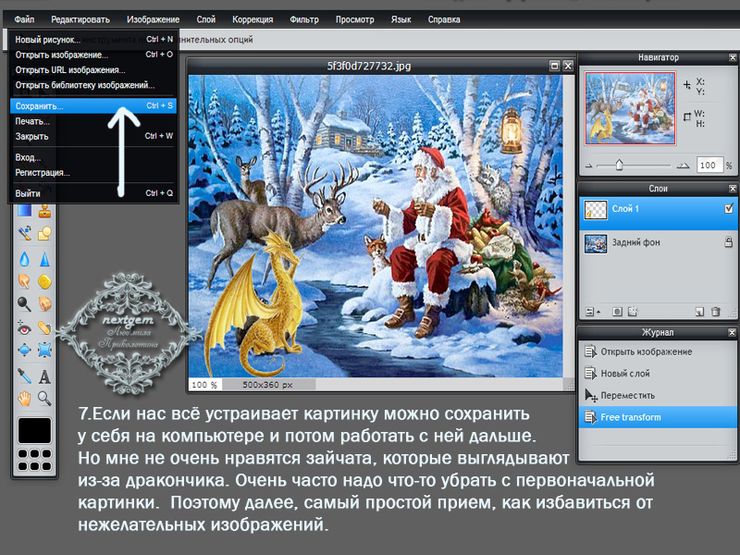This screenshot has height=555, width=740.
Task: Maximize the 5f3f0d727732.jpg image window
Action: pos(555,66)
